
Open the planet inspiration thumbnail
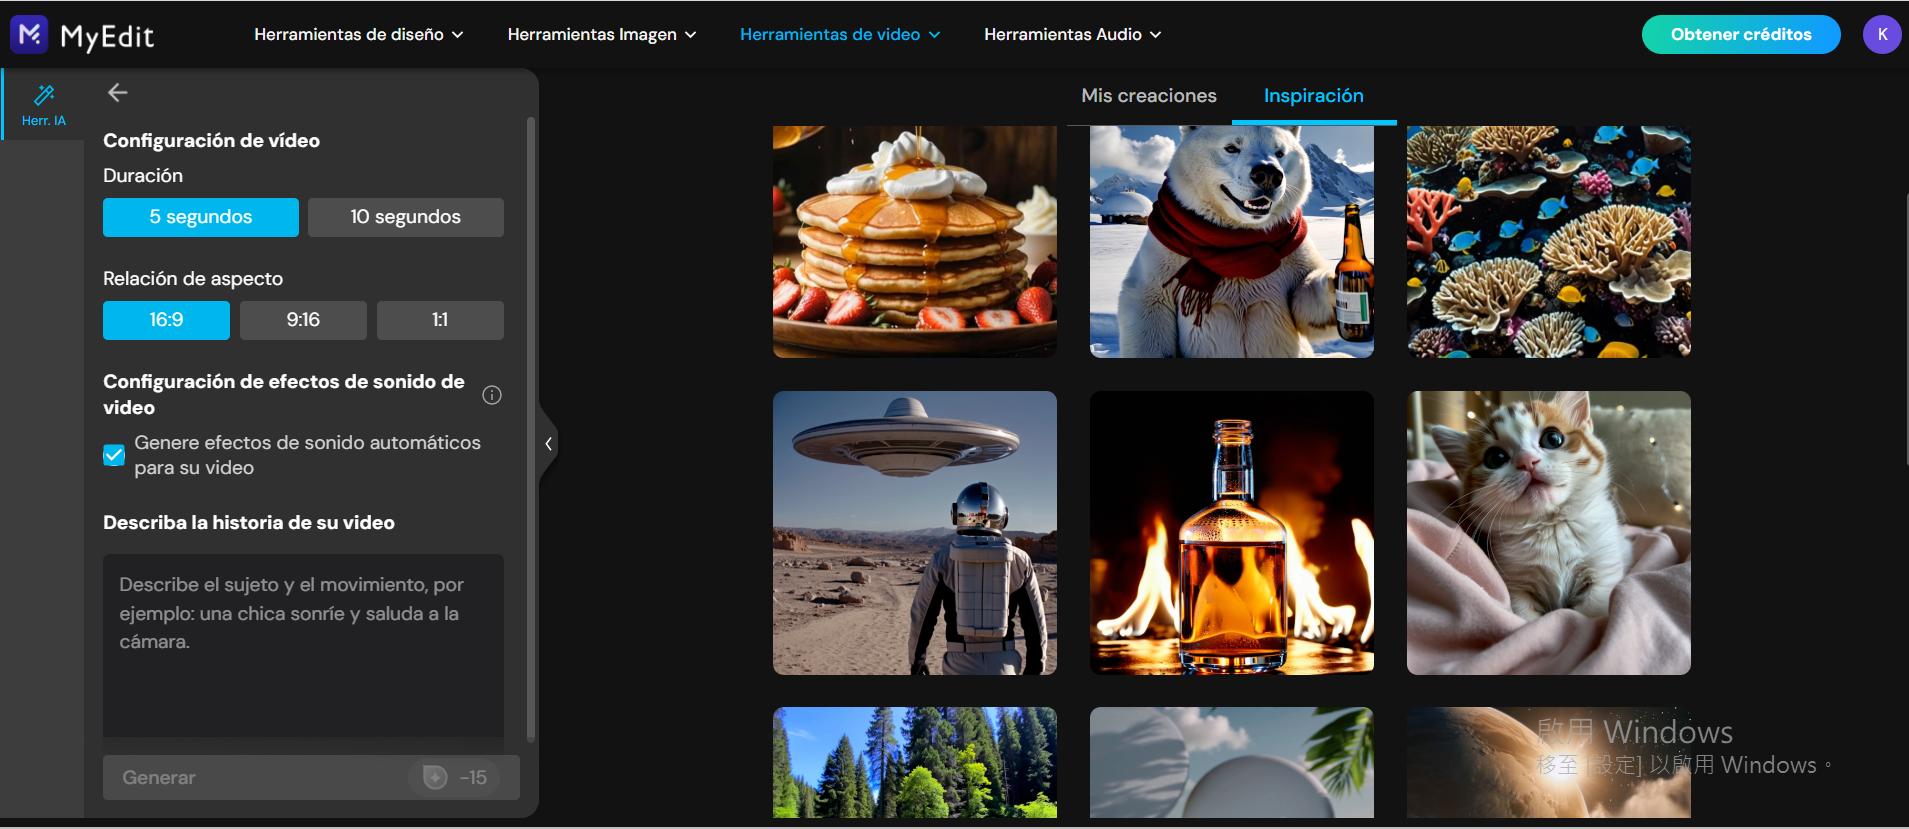(x=1549, y=763)
